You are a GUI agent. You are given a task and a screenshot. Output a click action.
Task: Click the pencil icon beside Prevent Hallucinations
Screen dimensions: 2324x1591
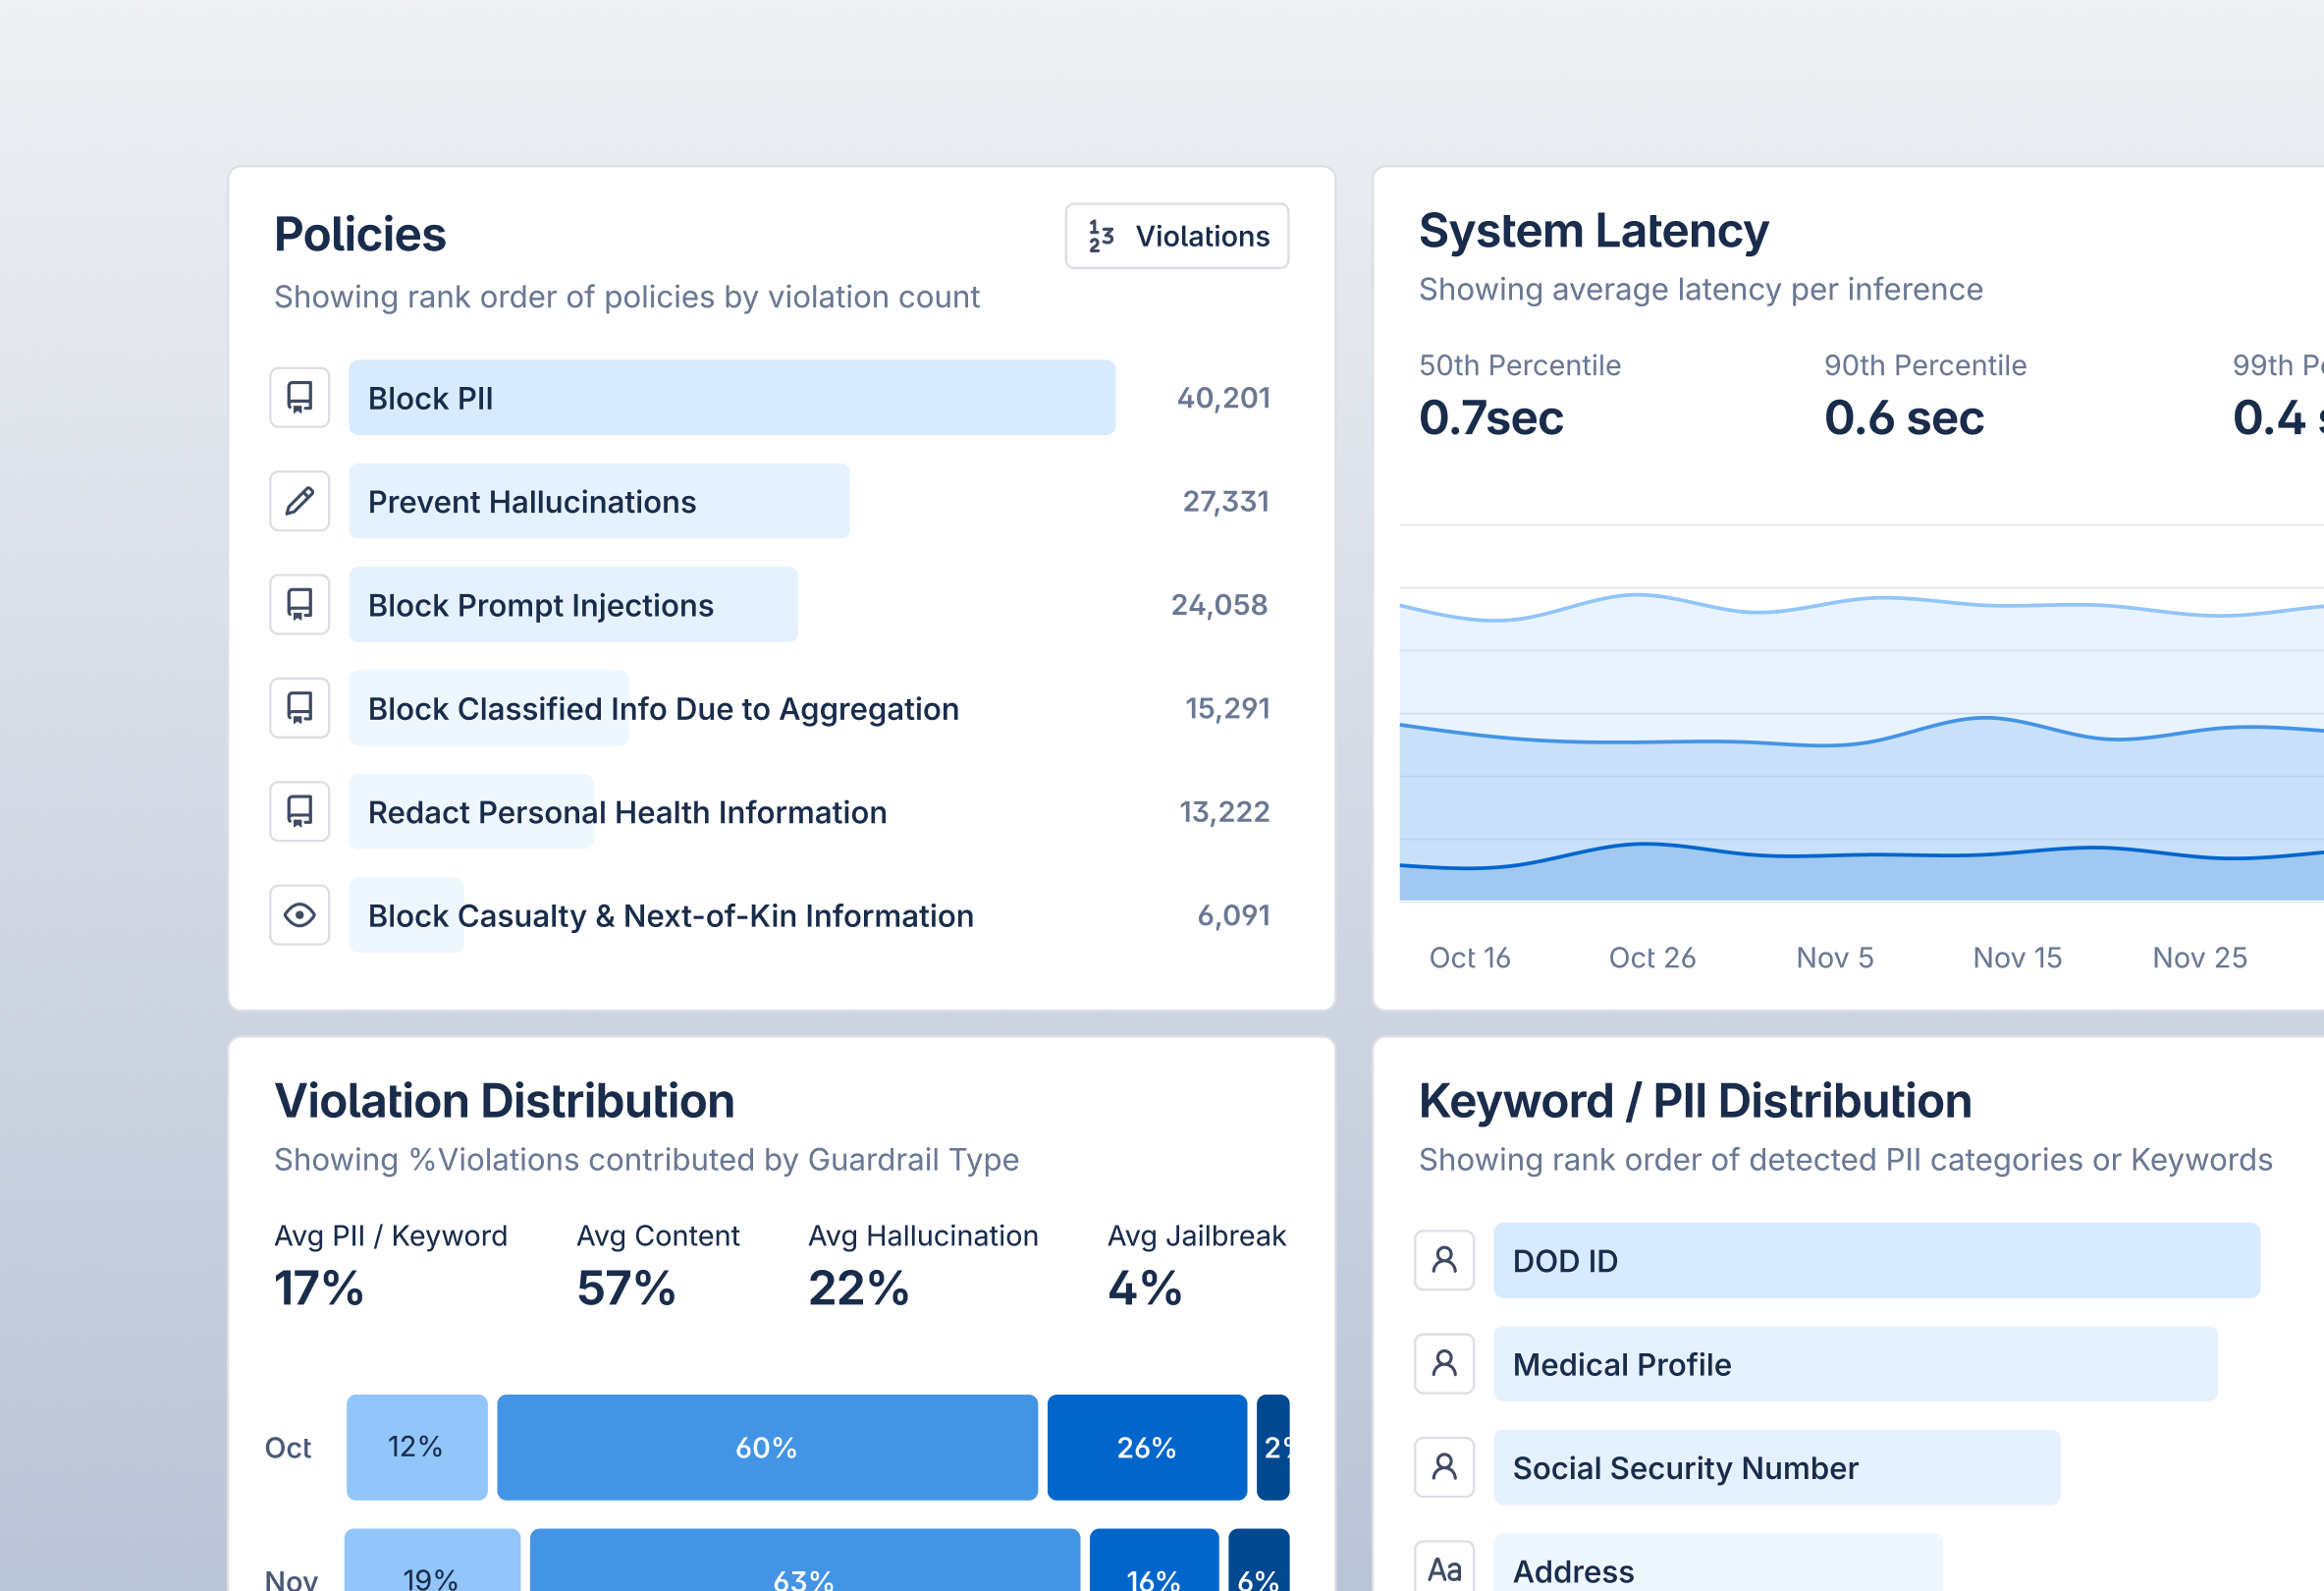click(299, 501)
